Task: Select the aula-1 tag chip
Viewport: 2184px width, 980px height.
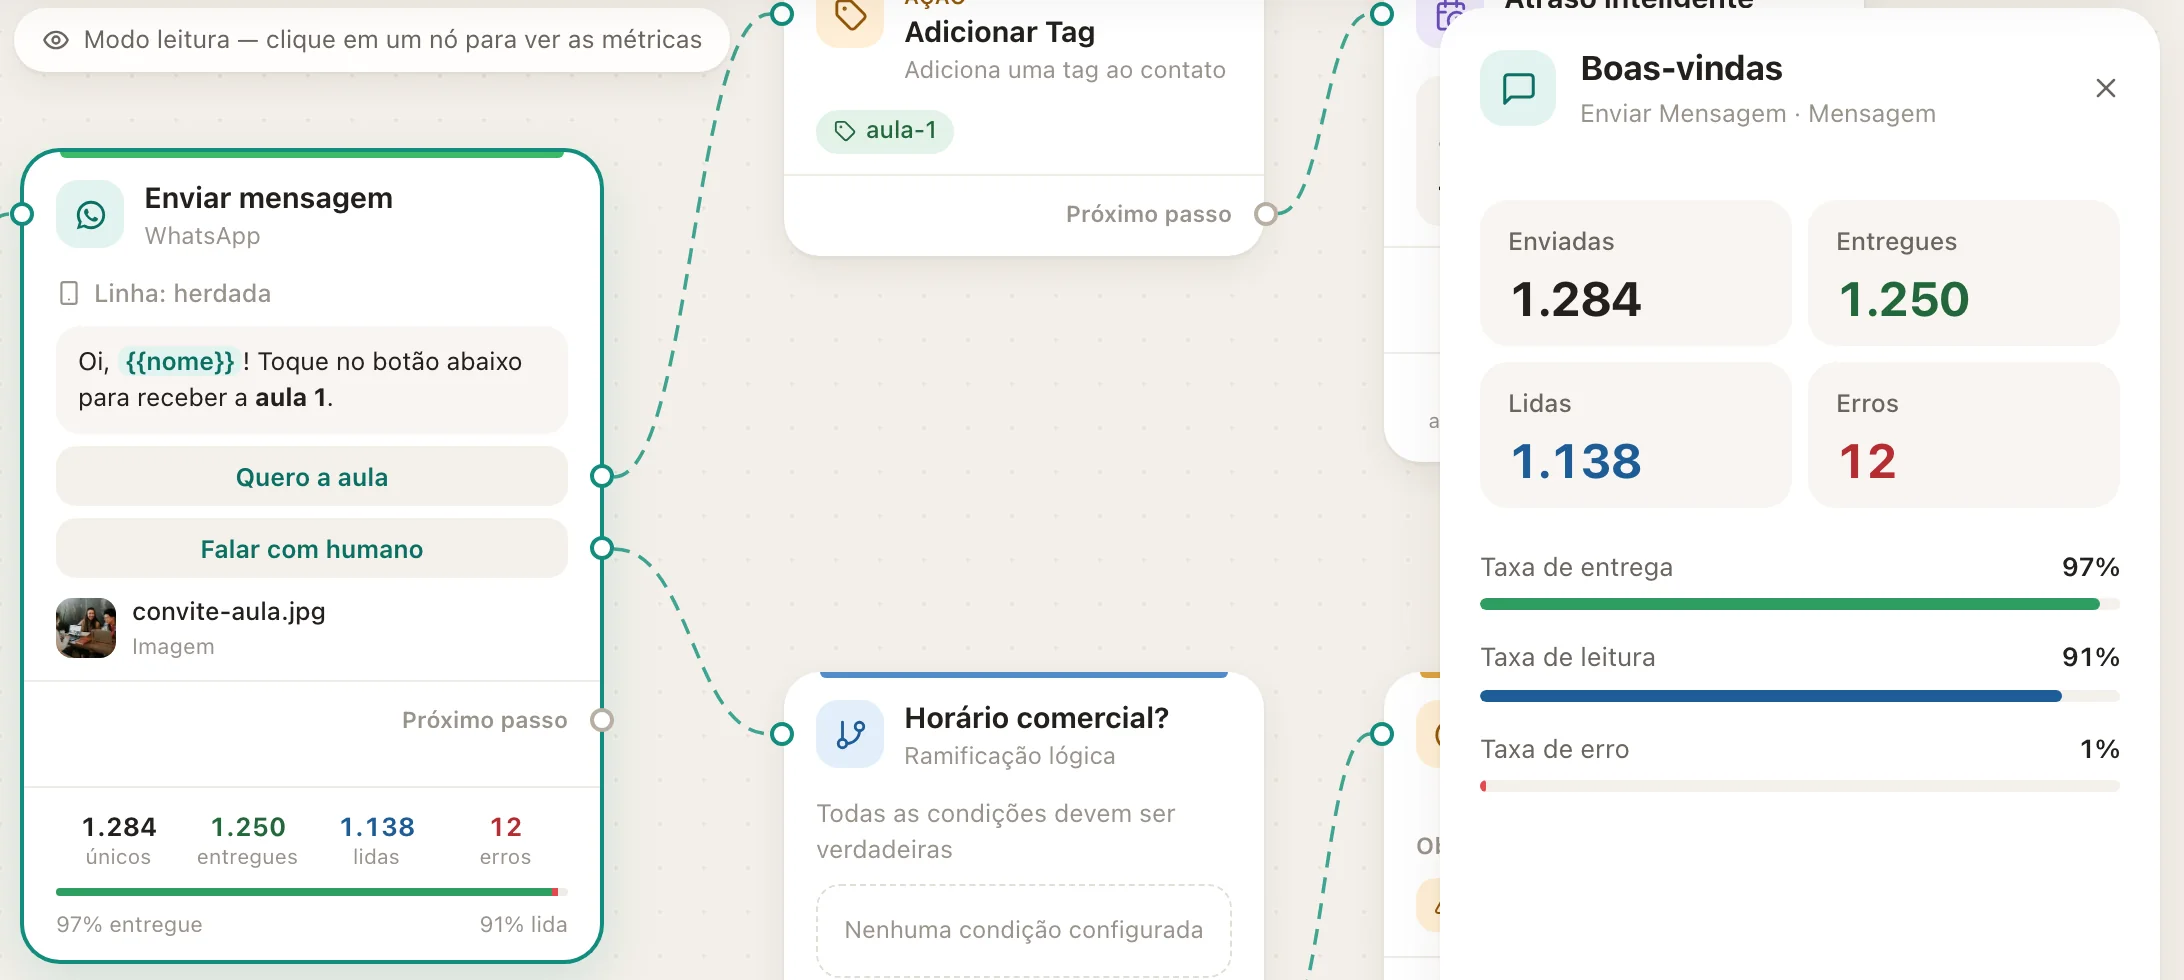Action: tap(885, 131)
